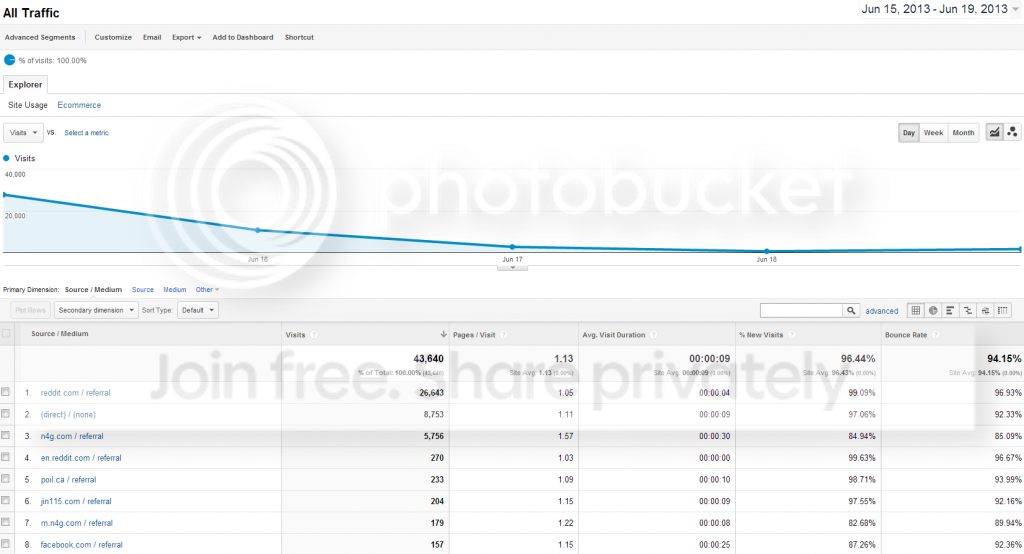1024x554 pixels.
Task: Click the table search magnifier button
Action: pos(851,311)
